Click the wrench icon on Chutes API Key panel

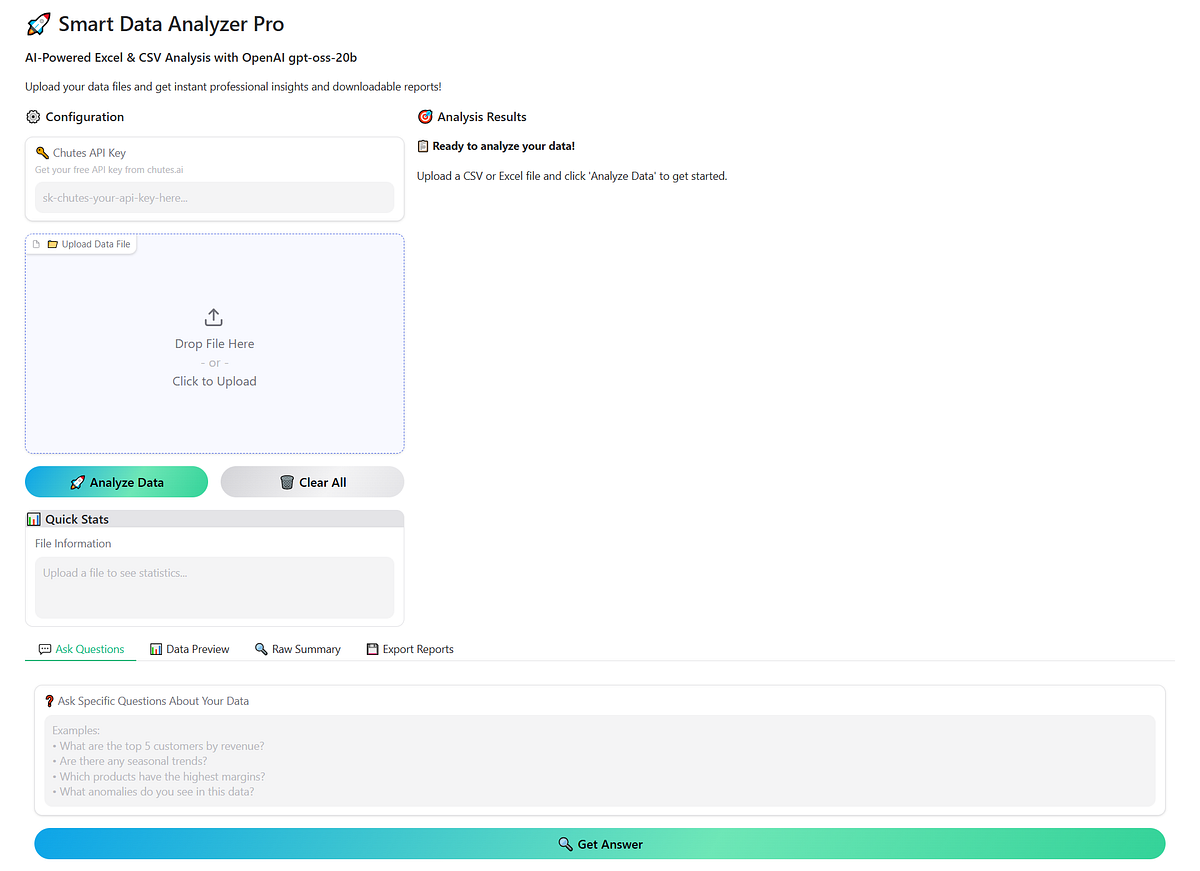coord(42,152)
